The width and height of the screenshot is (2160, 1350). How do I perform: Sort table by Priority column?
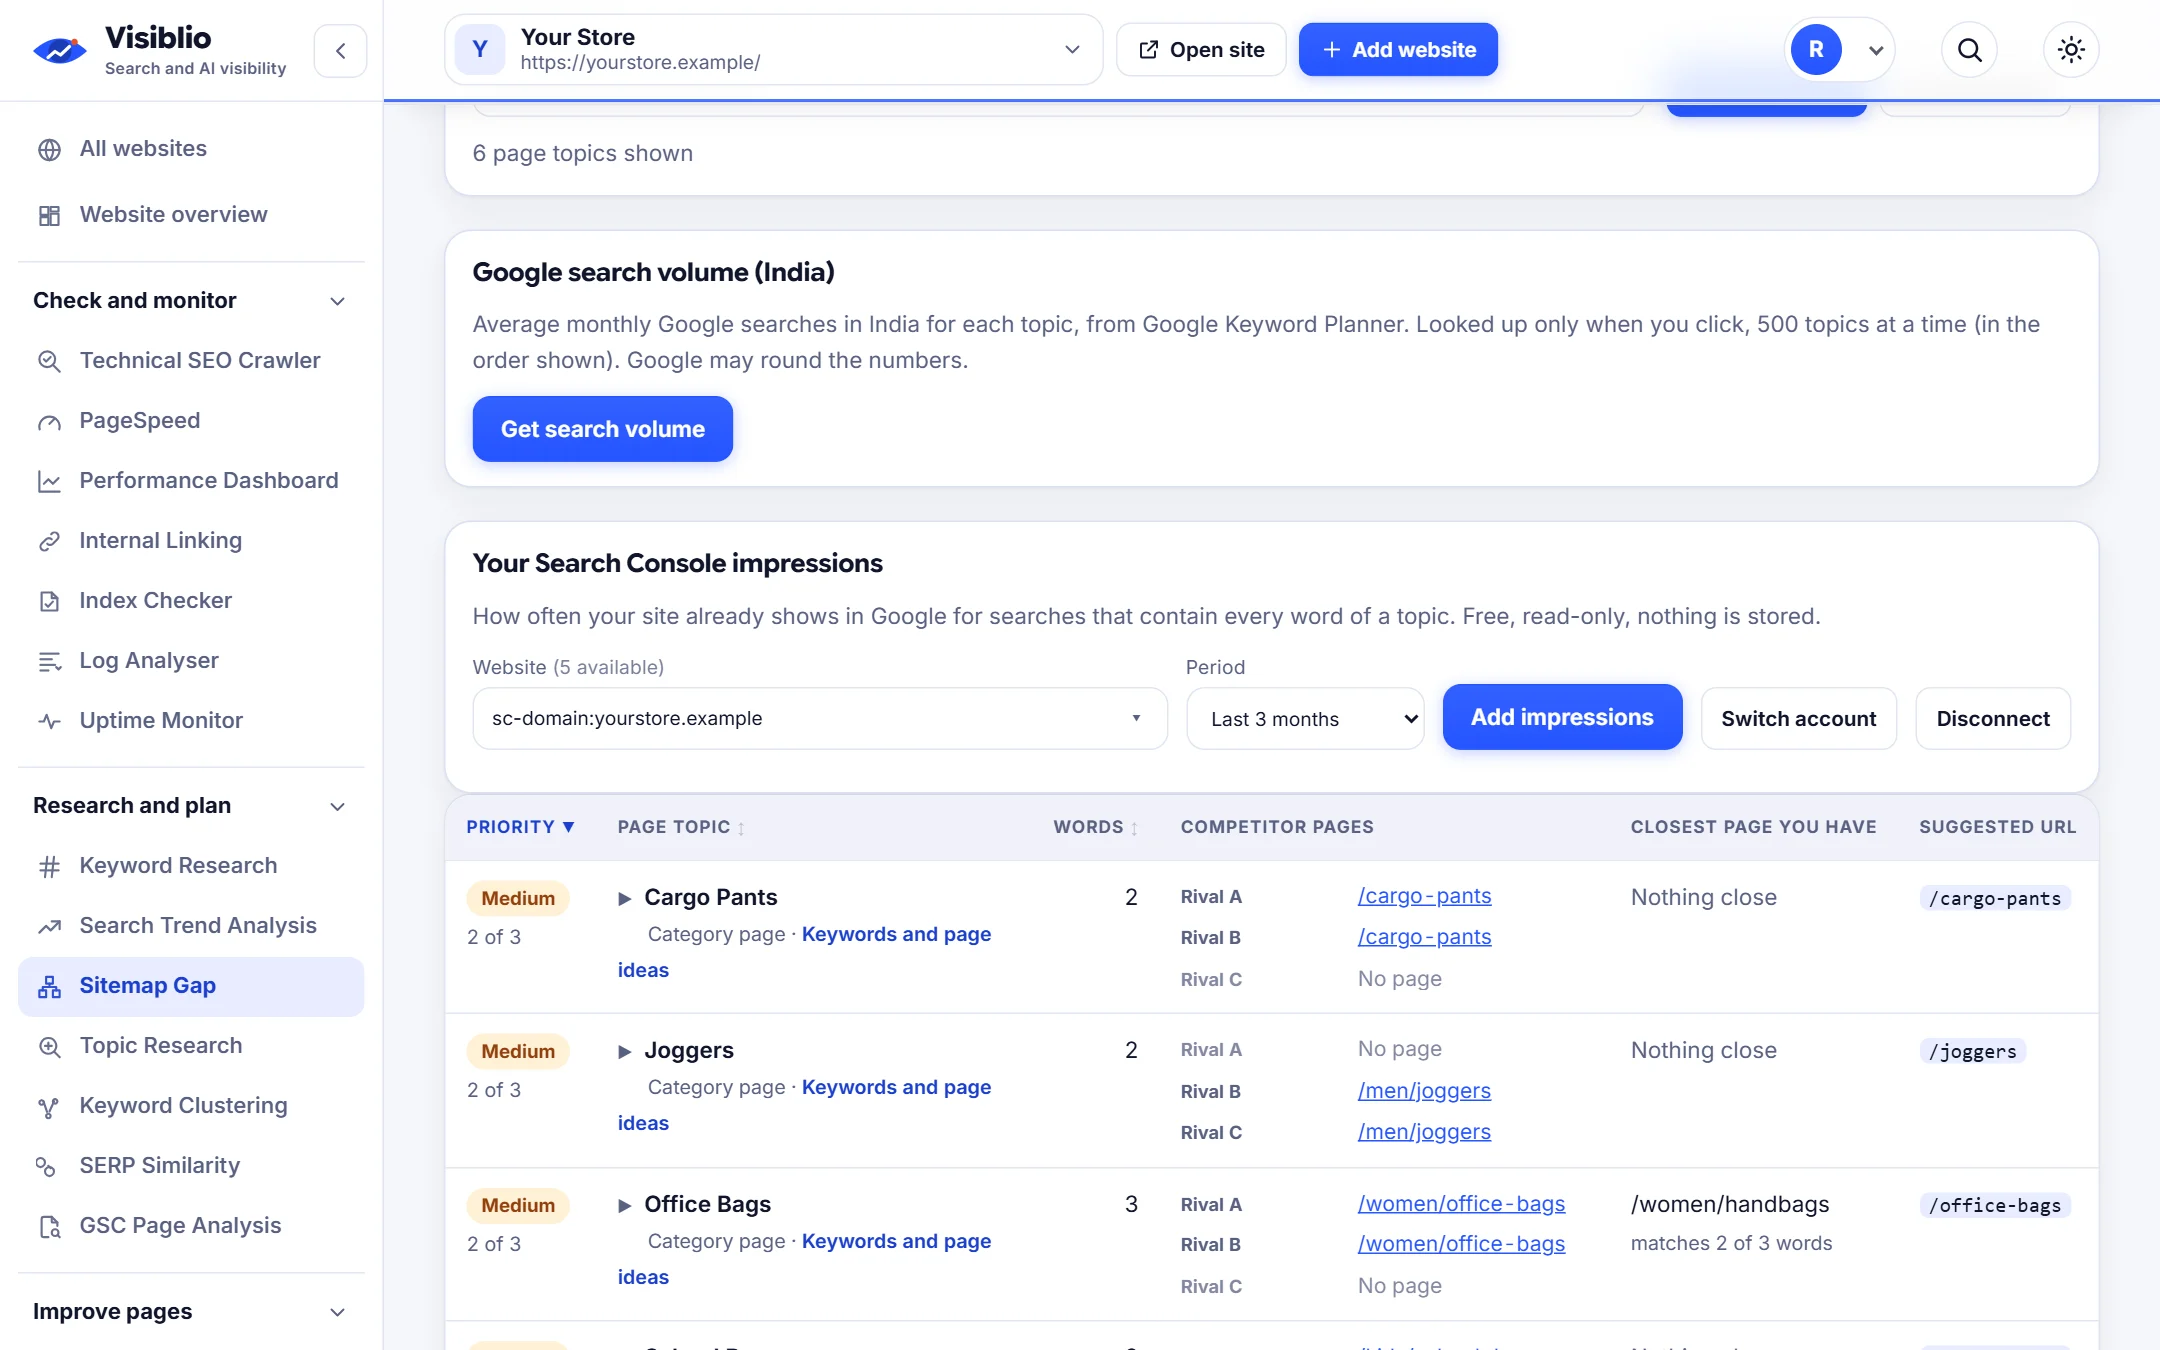pos(520,827)
